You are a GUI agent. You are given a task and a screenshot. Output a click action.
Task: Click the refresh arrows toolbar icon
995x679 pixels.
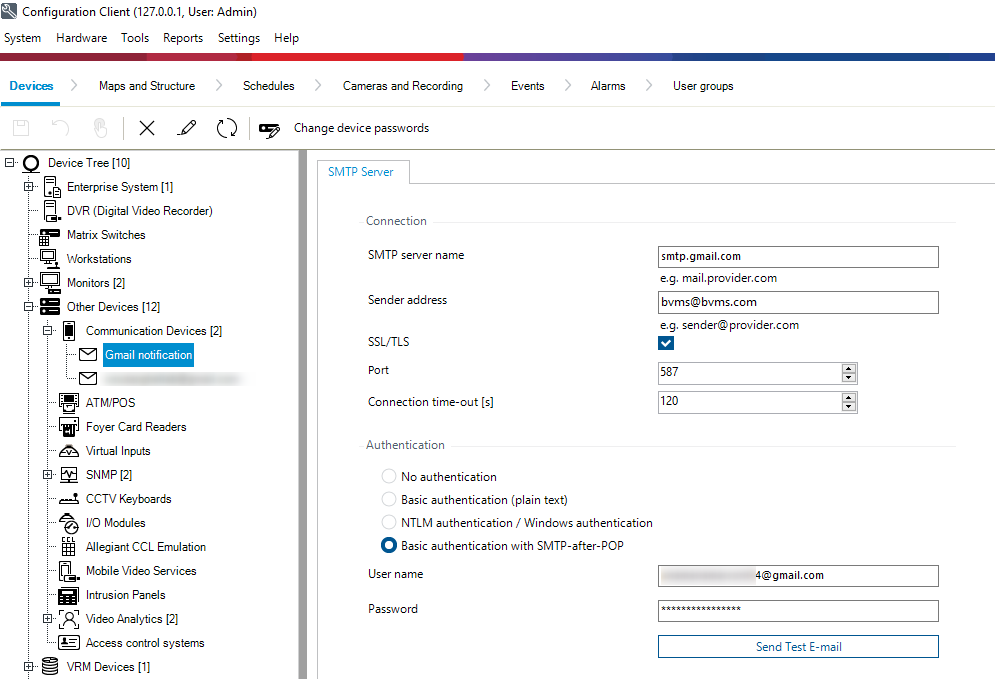tap(227, 128)
